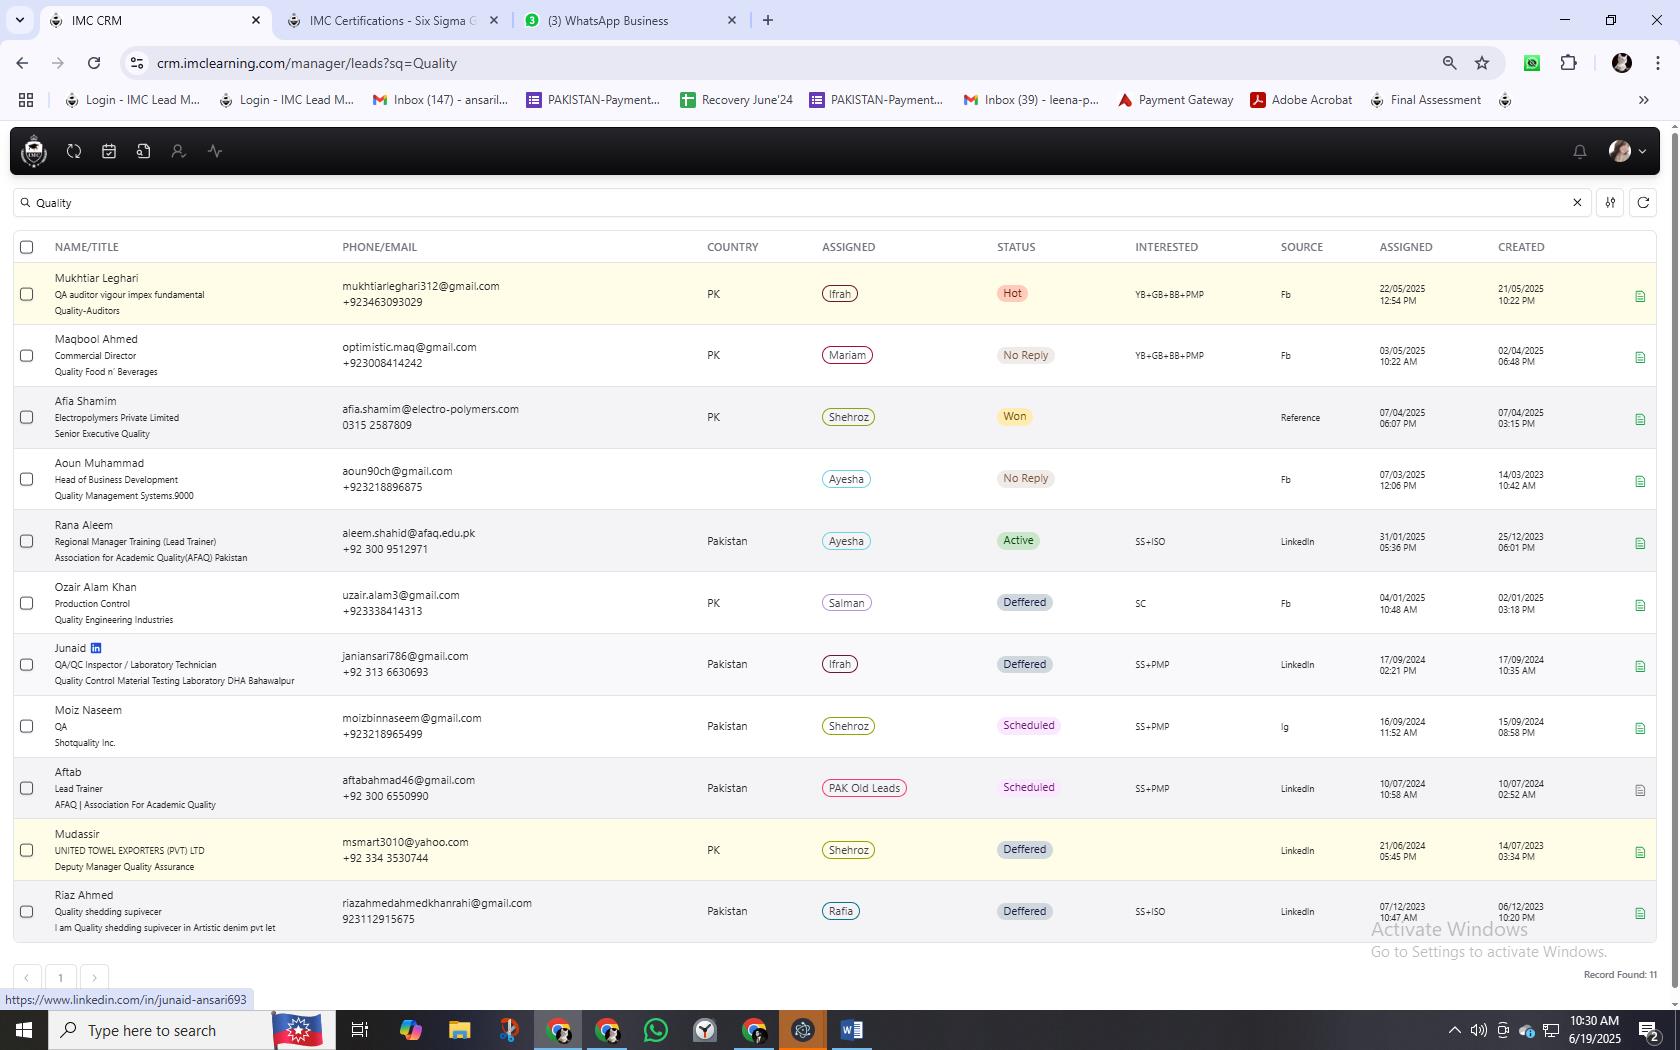Click the IMC CRM logo icon

click(x=34, y=151)
